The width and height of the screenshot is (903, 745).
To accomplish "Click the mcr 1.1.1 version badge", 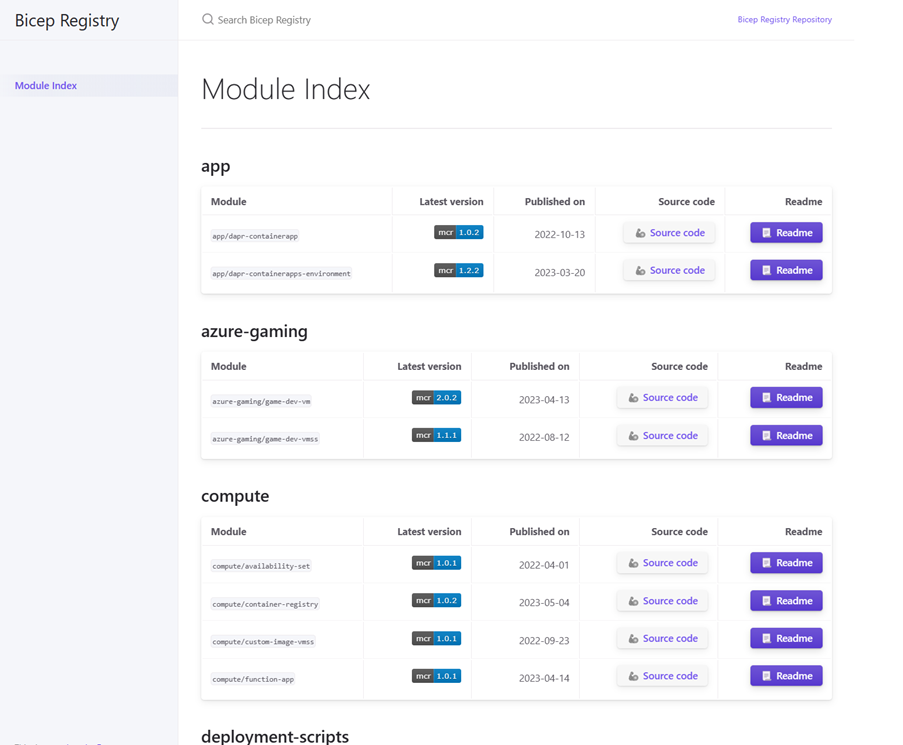I will (437, 435).
